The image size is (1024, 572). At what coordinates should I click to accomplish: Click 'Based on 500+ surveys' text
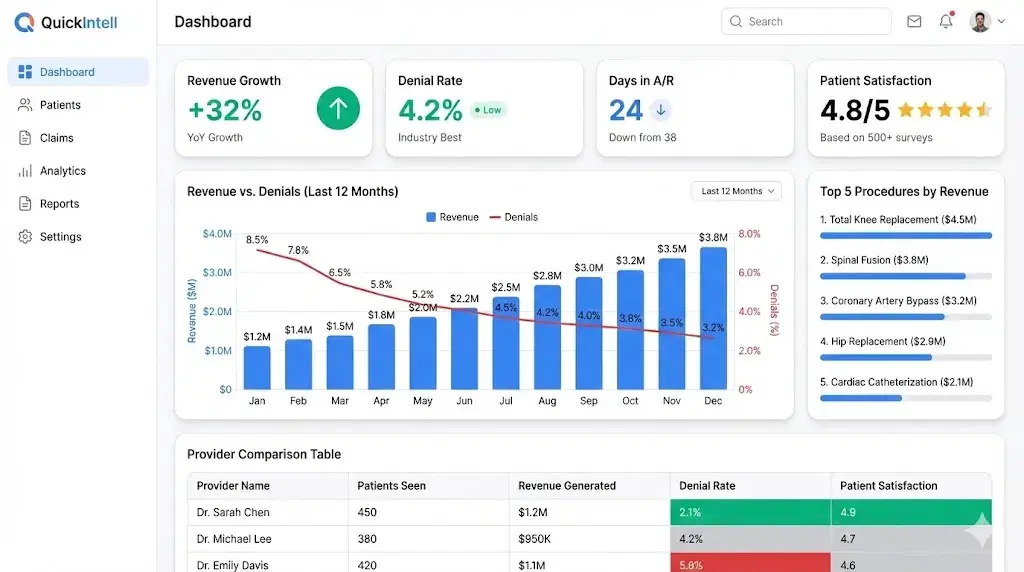(x=876, y=137)
